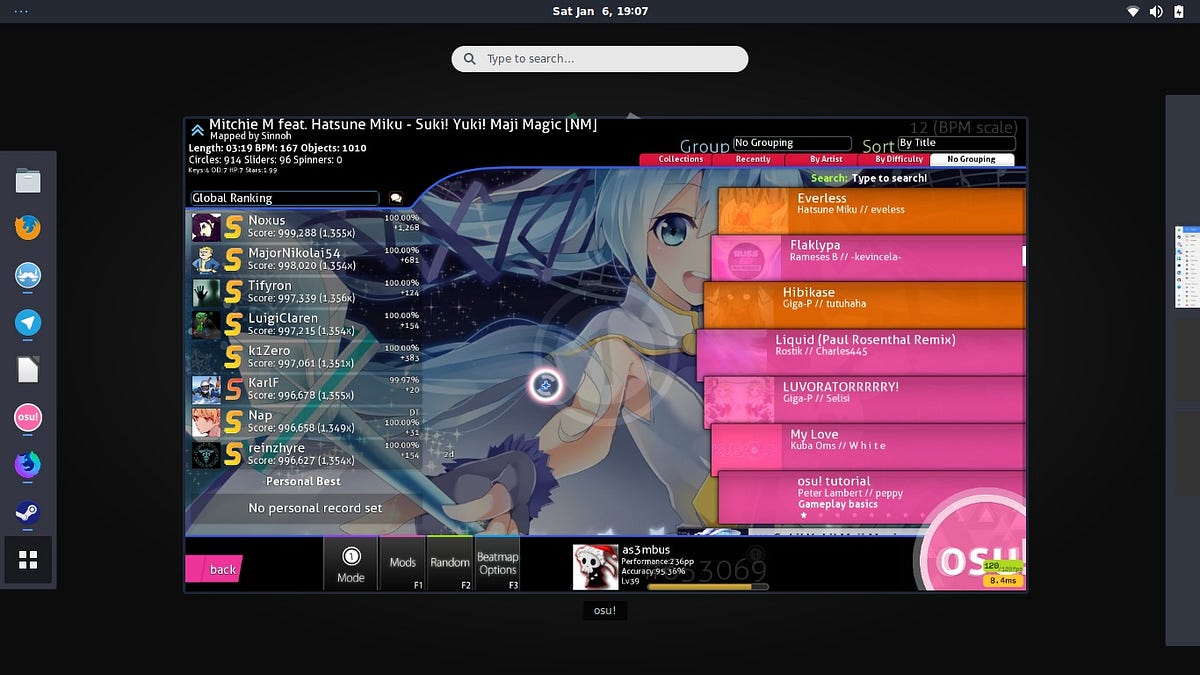Screen dimensions: 1200x675
Task: Open the Files manager in the dock
Action: point(28,181)
